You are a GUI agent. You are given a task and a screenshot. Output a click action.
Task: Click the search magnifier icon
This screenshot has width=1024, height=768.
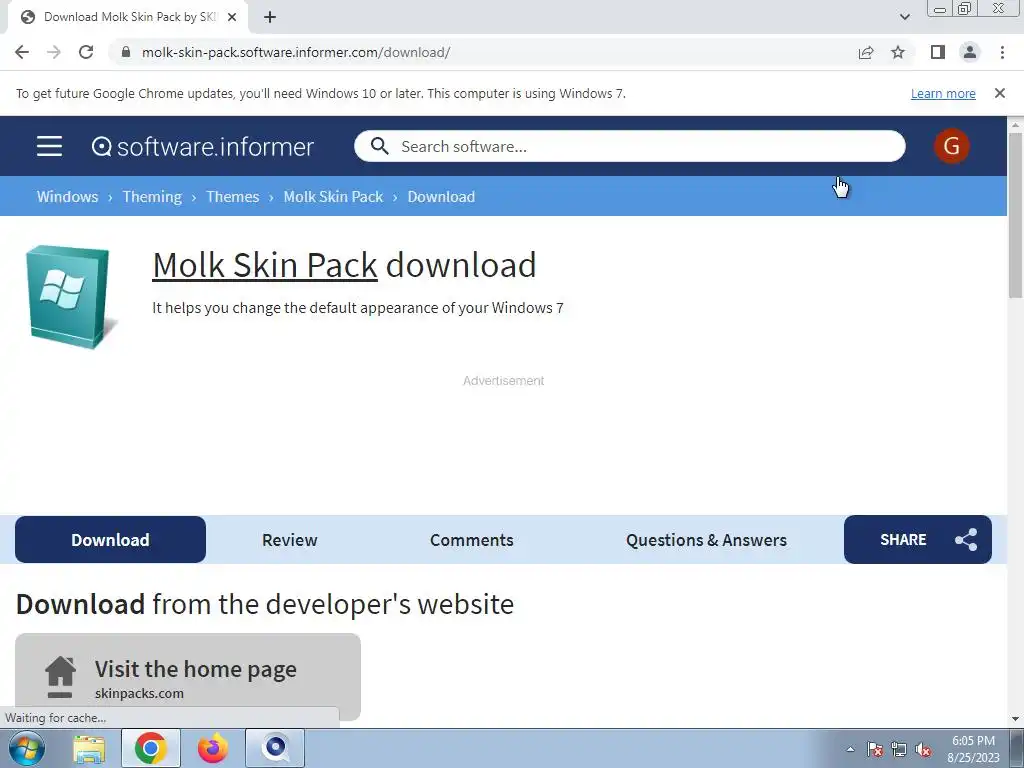click(x=379, y=146)
